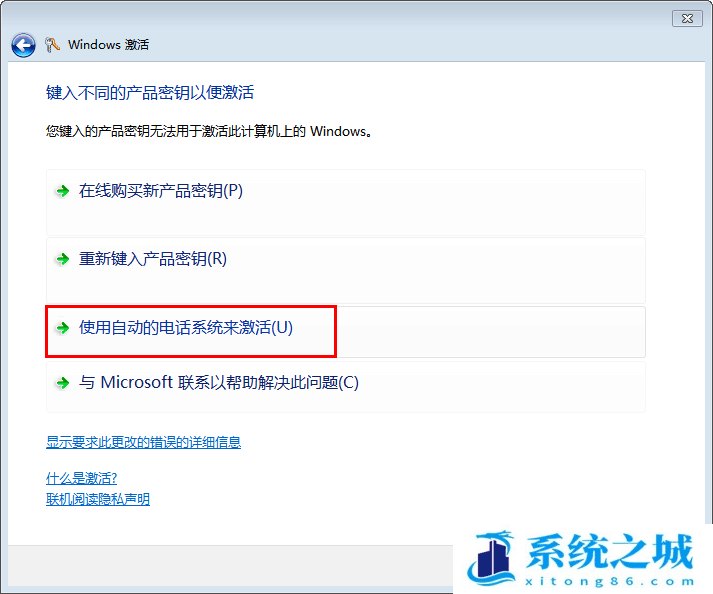Viewport: 713px width, 594px height.
Task: Open 显示要求此更改的错误的详细信息 link
Action: point(143,442)
